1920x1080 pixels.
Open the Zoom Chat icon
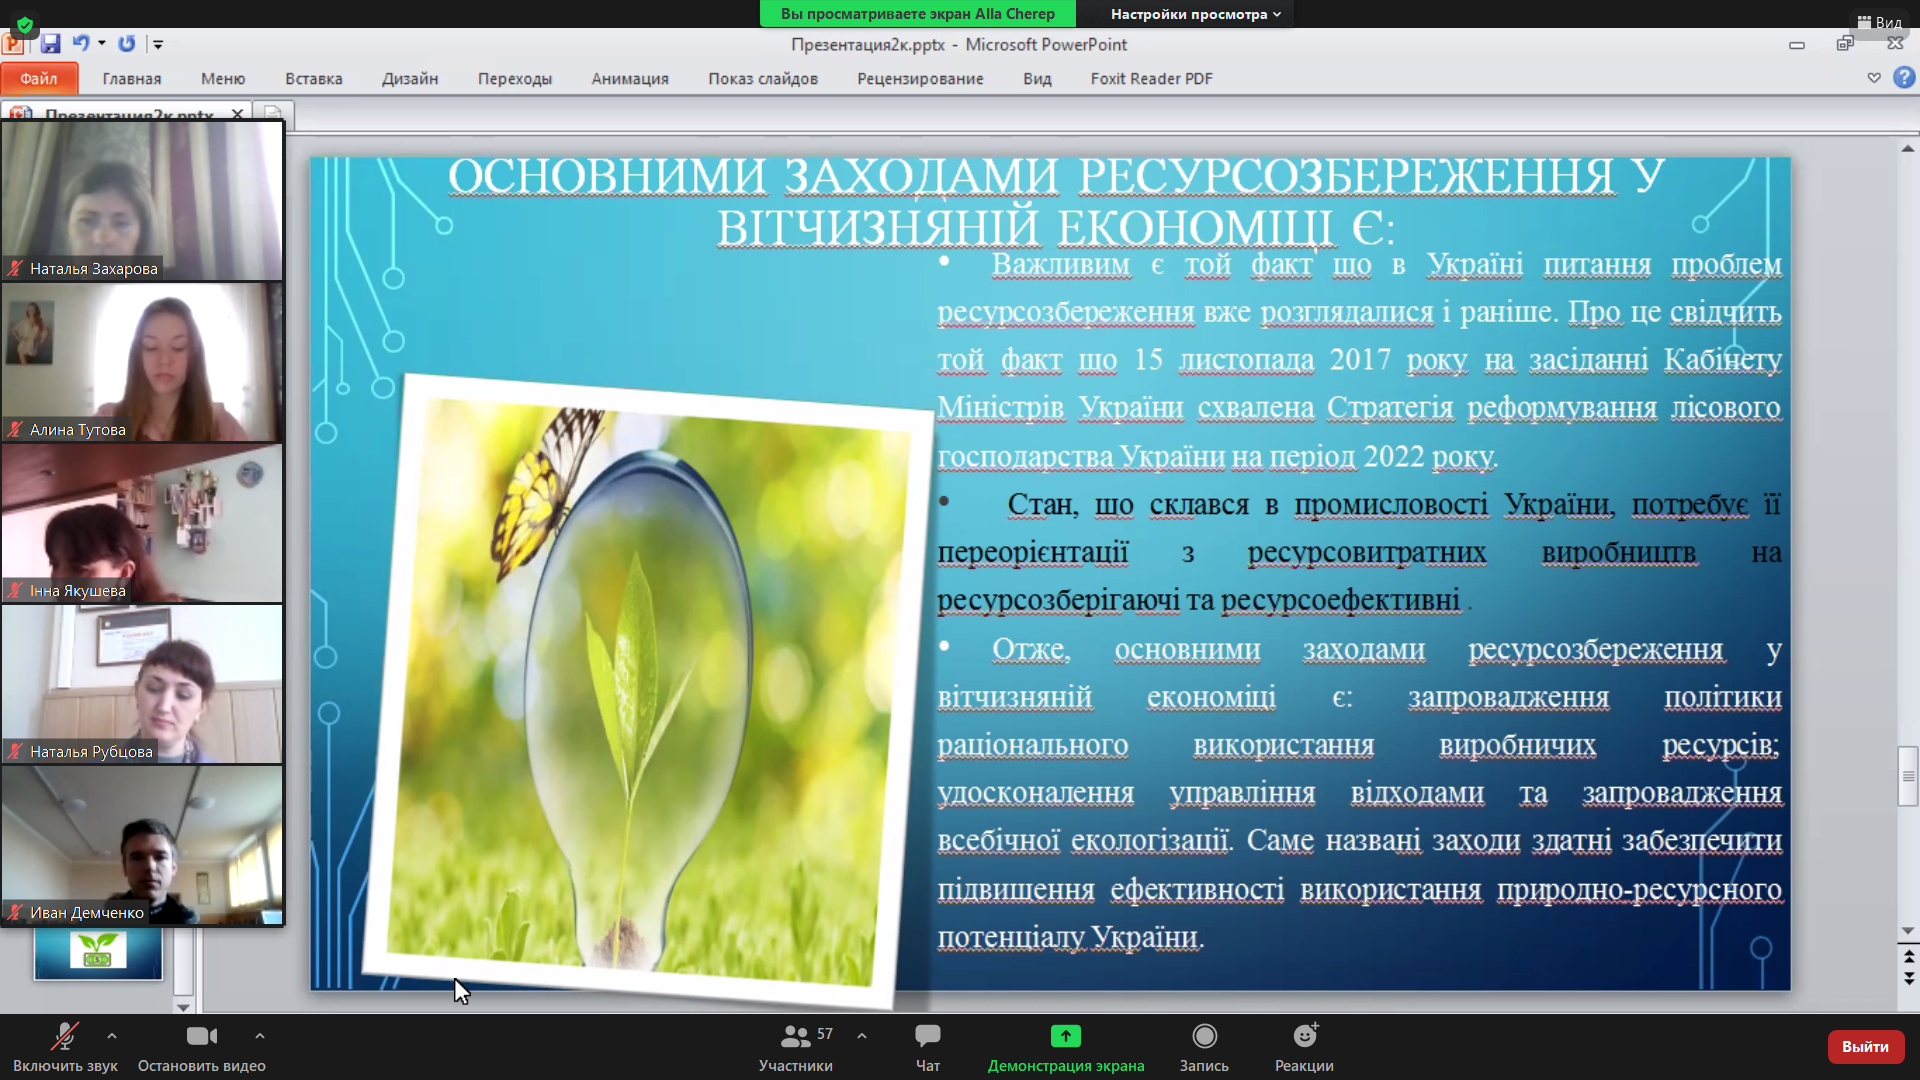pyautogui.click(x=927, y=1037)
